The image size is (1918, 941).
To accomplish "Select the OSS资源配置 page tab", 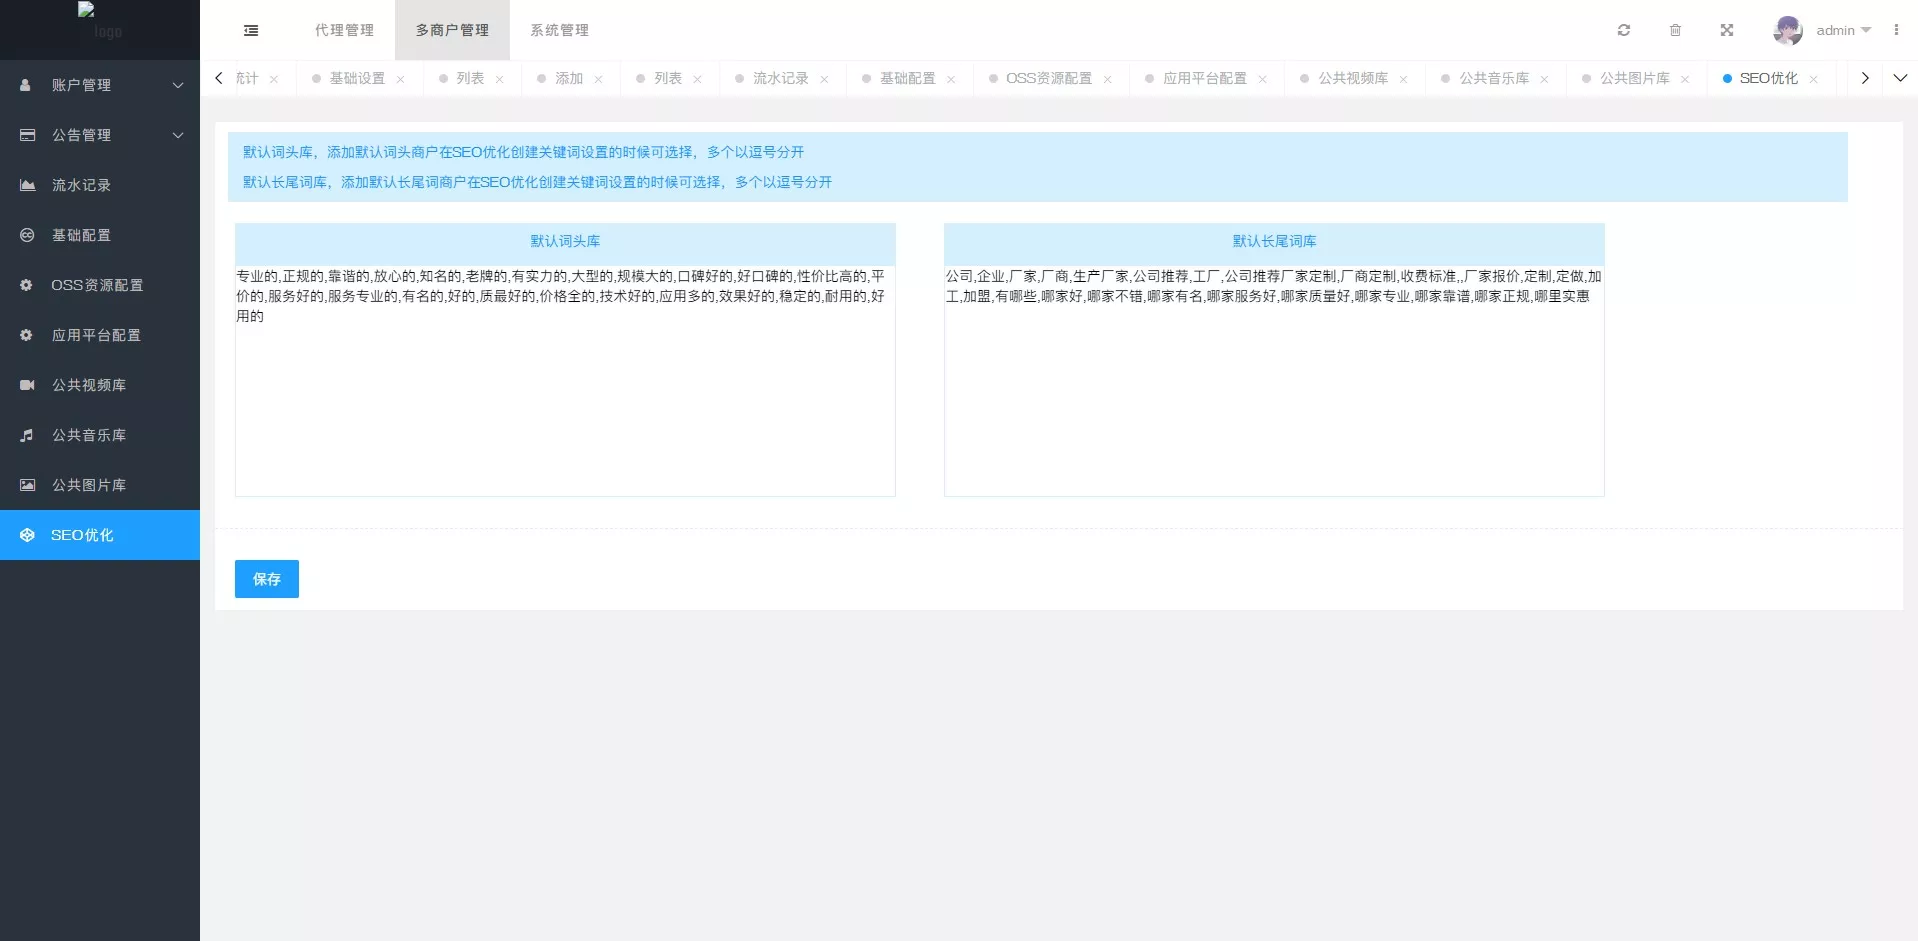I will pyautogui.click(x=1048, y=78).
